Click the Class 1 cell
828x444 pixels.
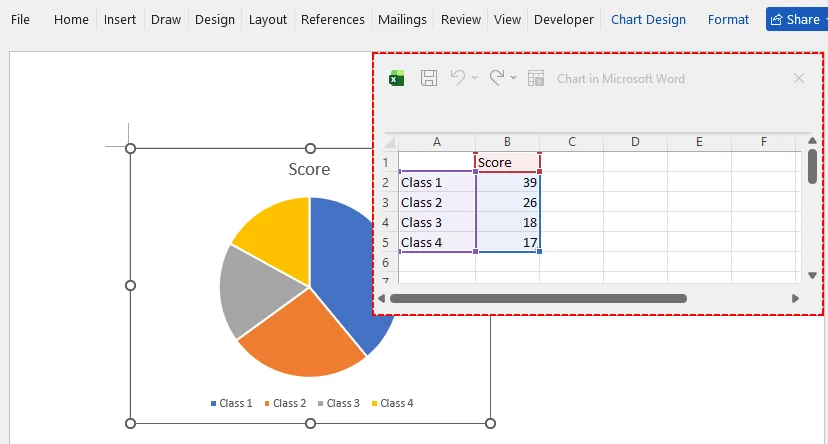click(x=437, y=182)
